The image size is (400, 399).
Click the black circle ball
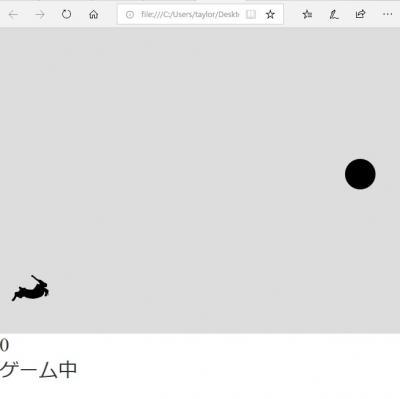point(360,174)
